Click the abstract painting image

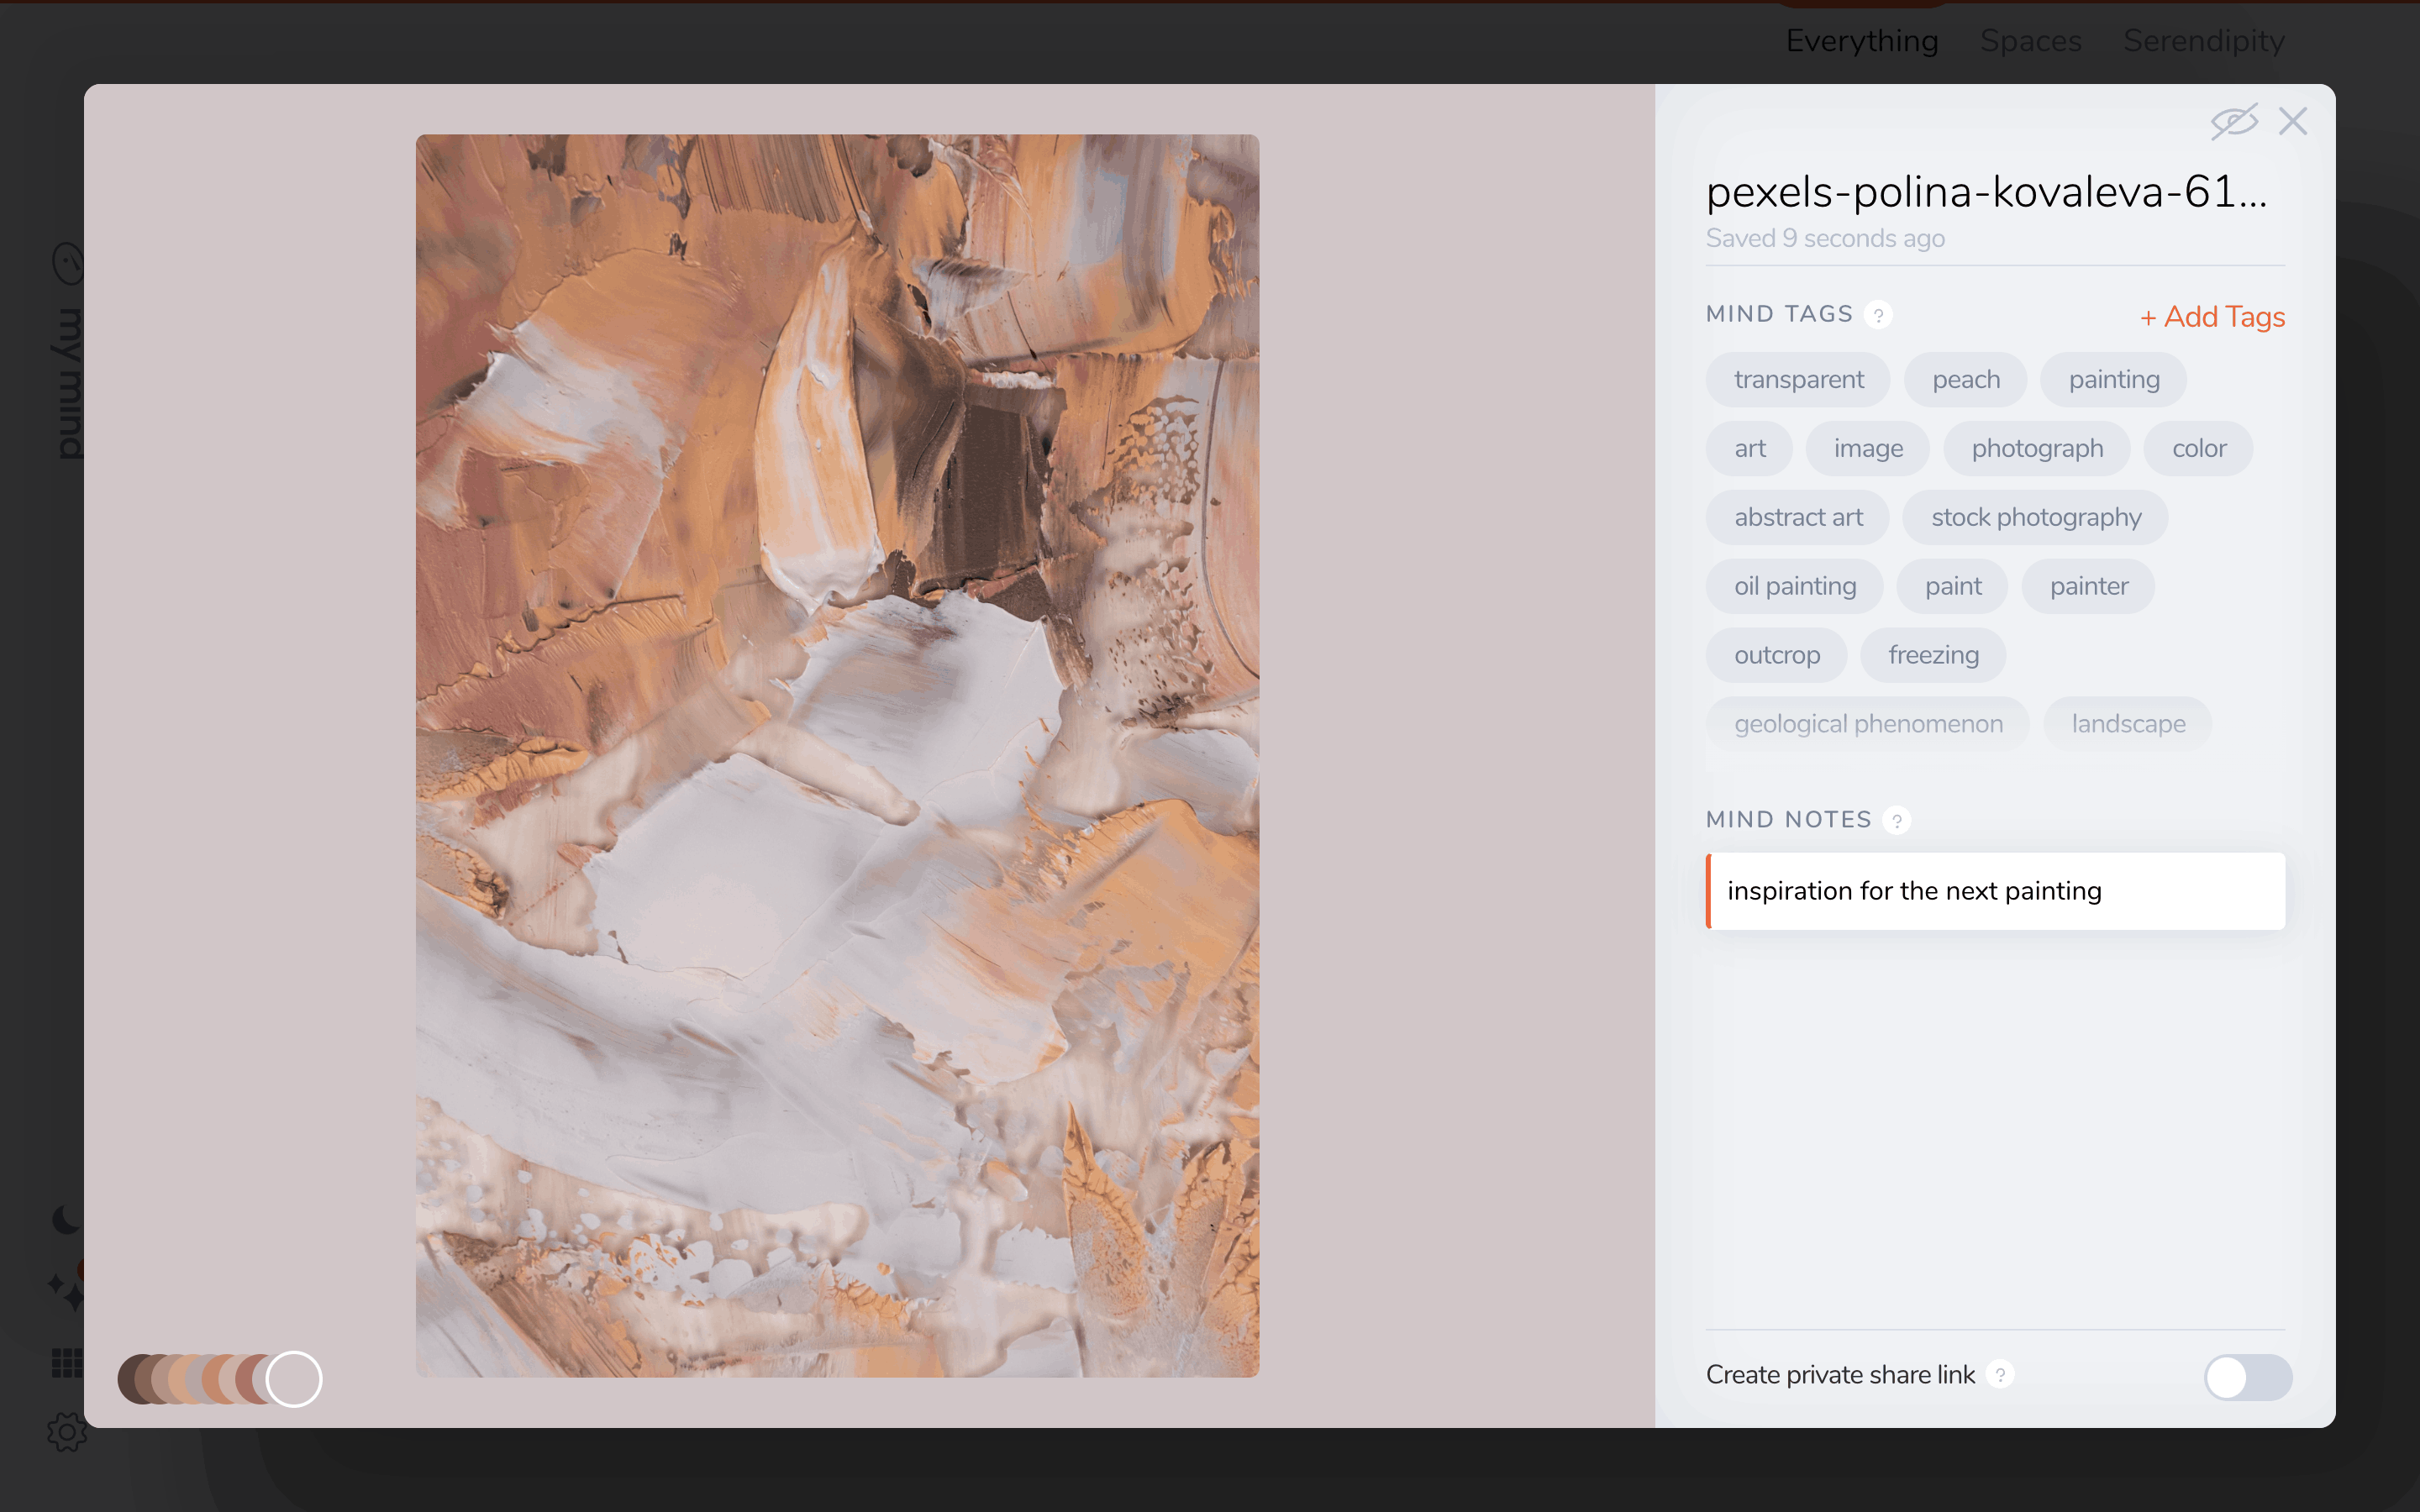coord(837,756)
